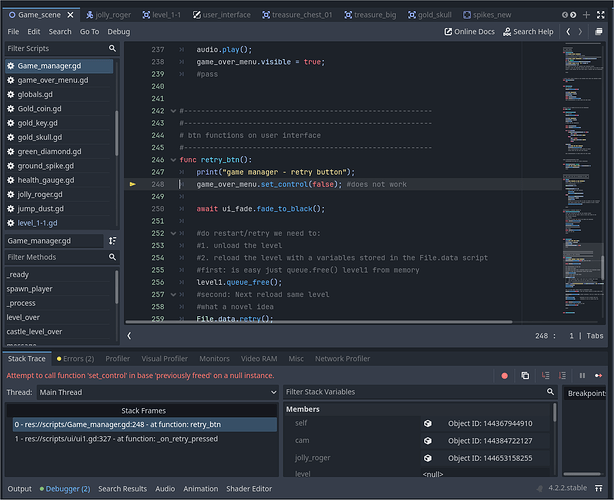
Task: Make script editor floating icon
Action: (599, 32)
